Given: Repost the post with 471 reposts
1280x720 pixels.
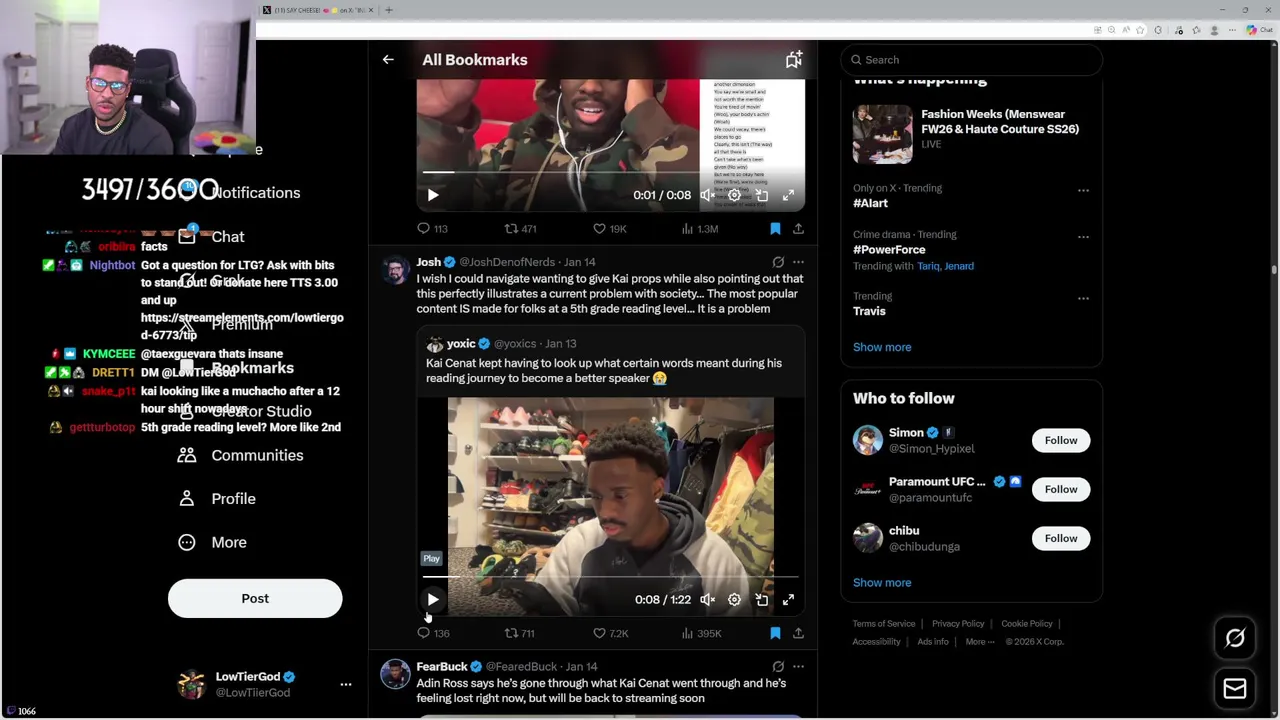Looking at the screenshot, I should click(520, 229).
